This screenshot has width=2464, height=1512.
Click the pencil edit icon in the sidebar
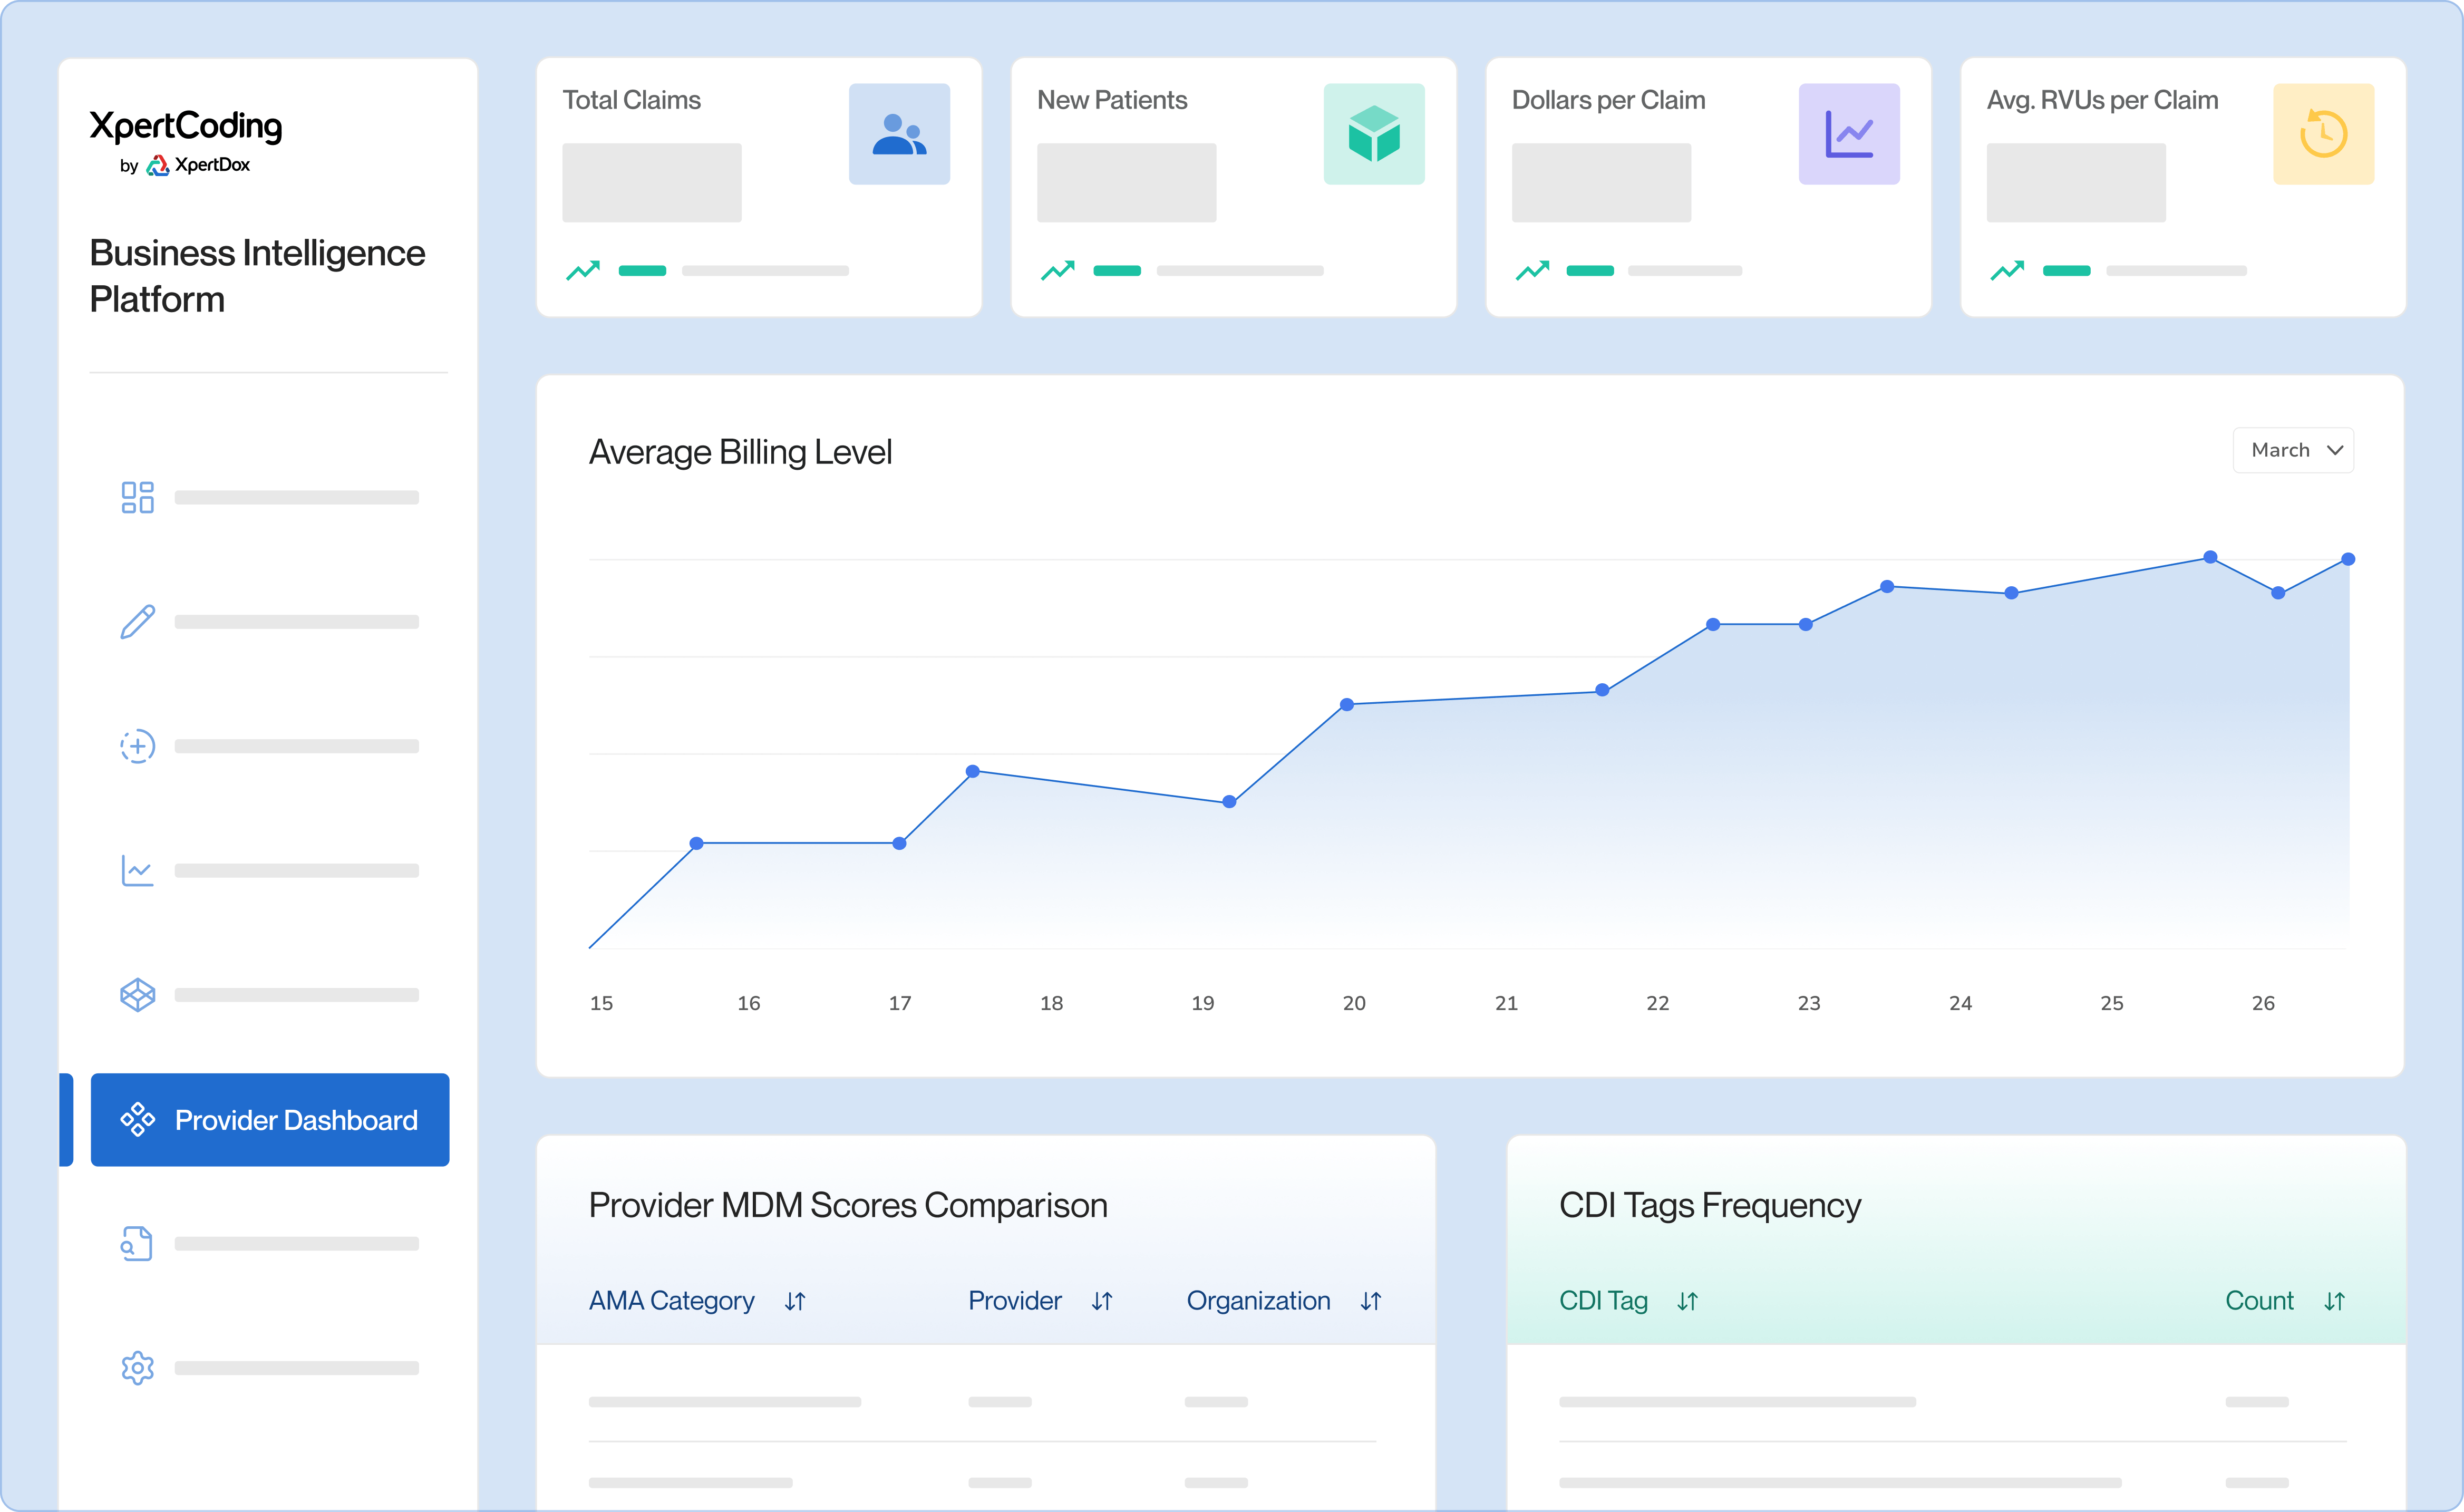pos(138,621)
